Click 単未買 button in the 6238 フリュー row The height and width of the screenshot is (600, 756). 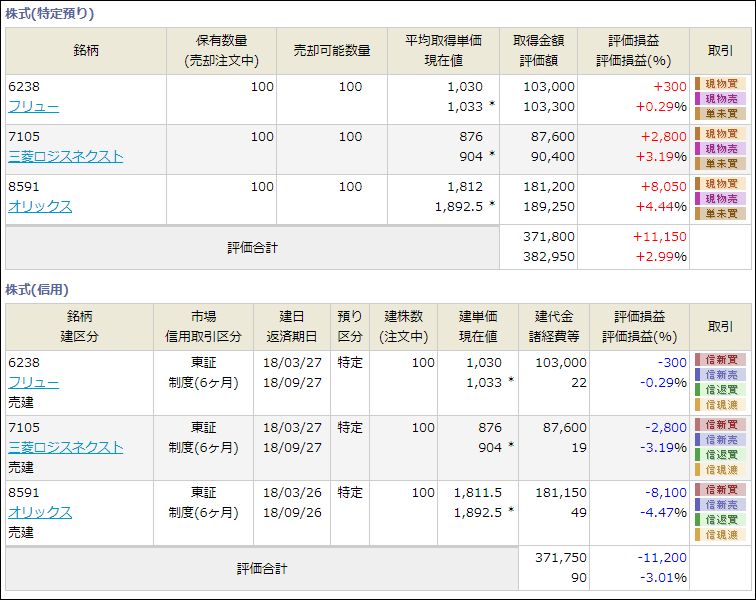pos(720,114)
